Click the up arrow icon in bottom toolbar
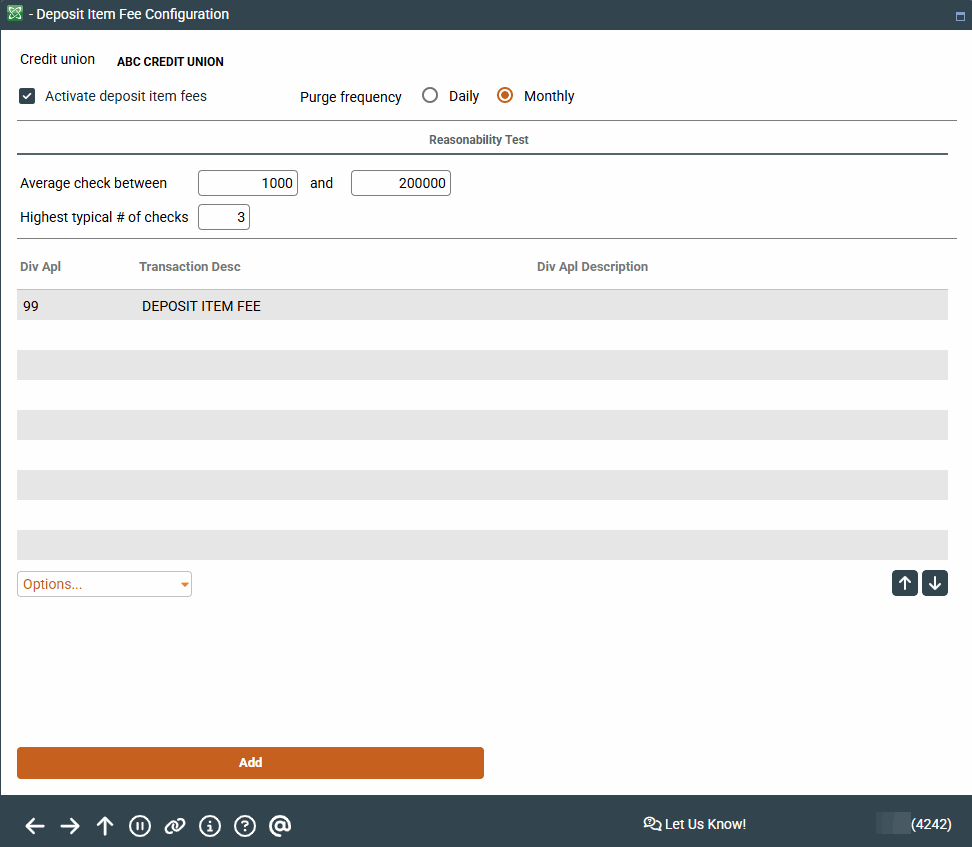The width and height of the screenshot is (972, 847). pos(105,826)
